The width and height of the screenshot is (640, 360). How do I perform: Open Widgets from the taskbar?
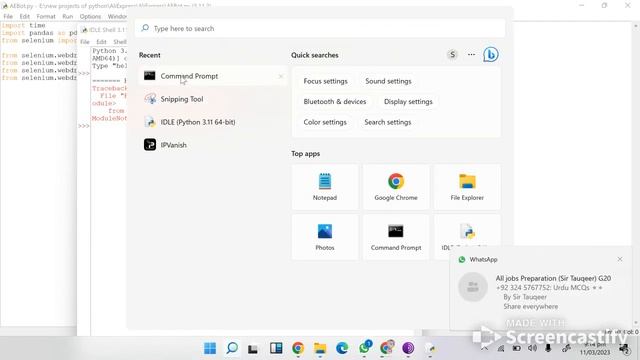[276, 348]
